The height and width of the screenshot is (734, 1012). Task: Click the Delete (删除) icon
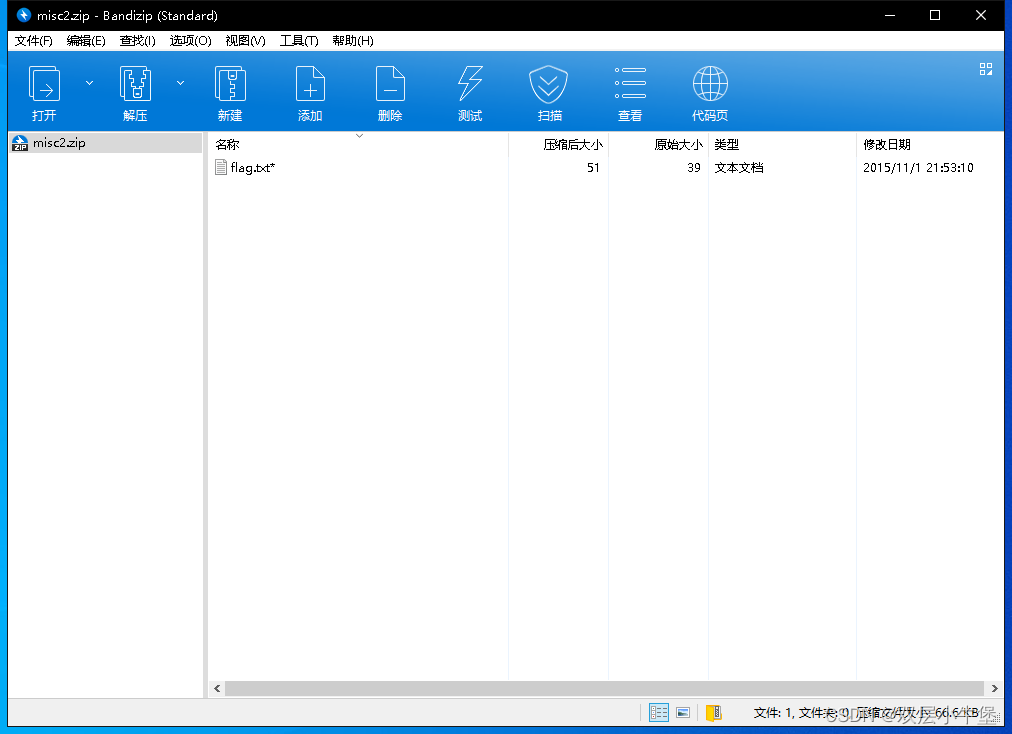coord(390,84)
